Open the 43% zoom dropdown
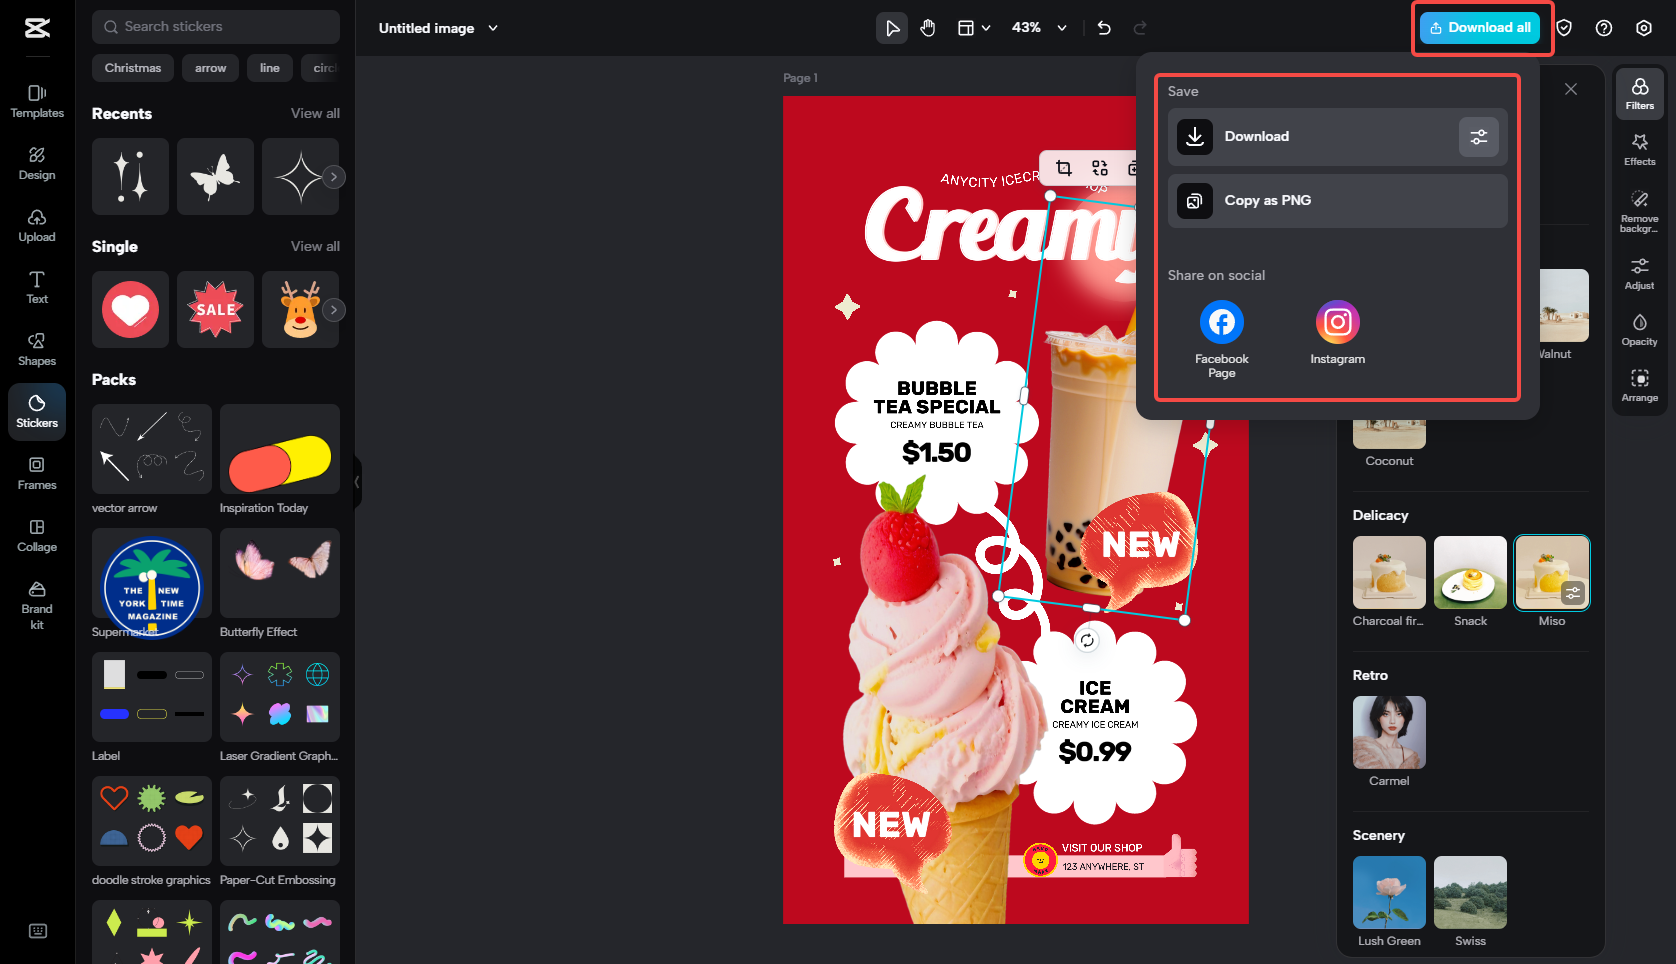 click(1040, 28)
